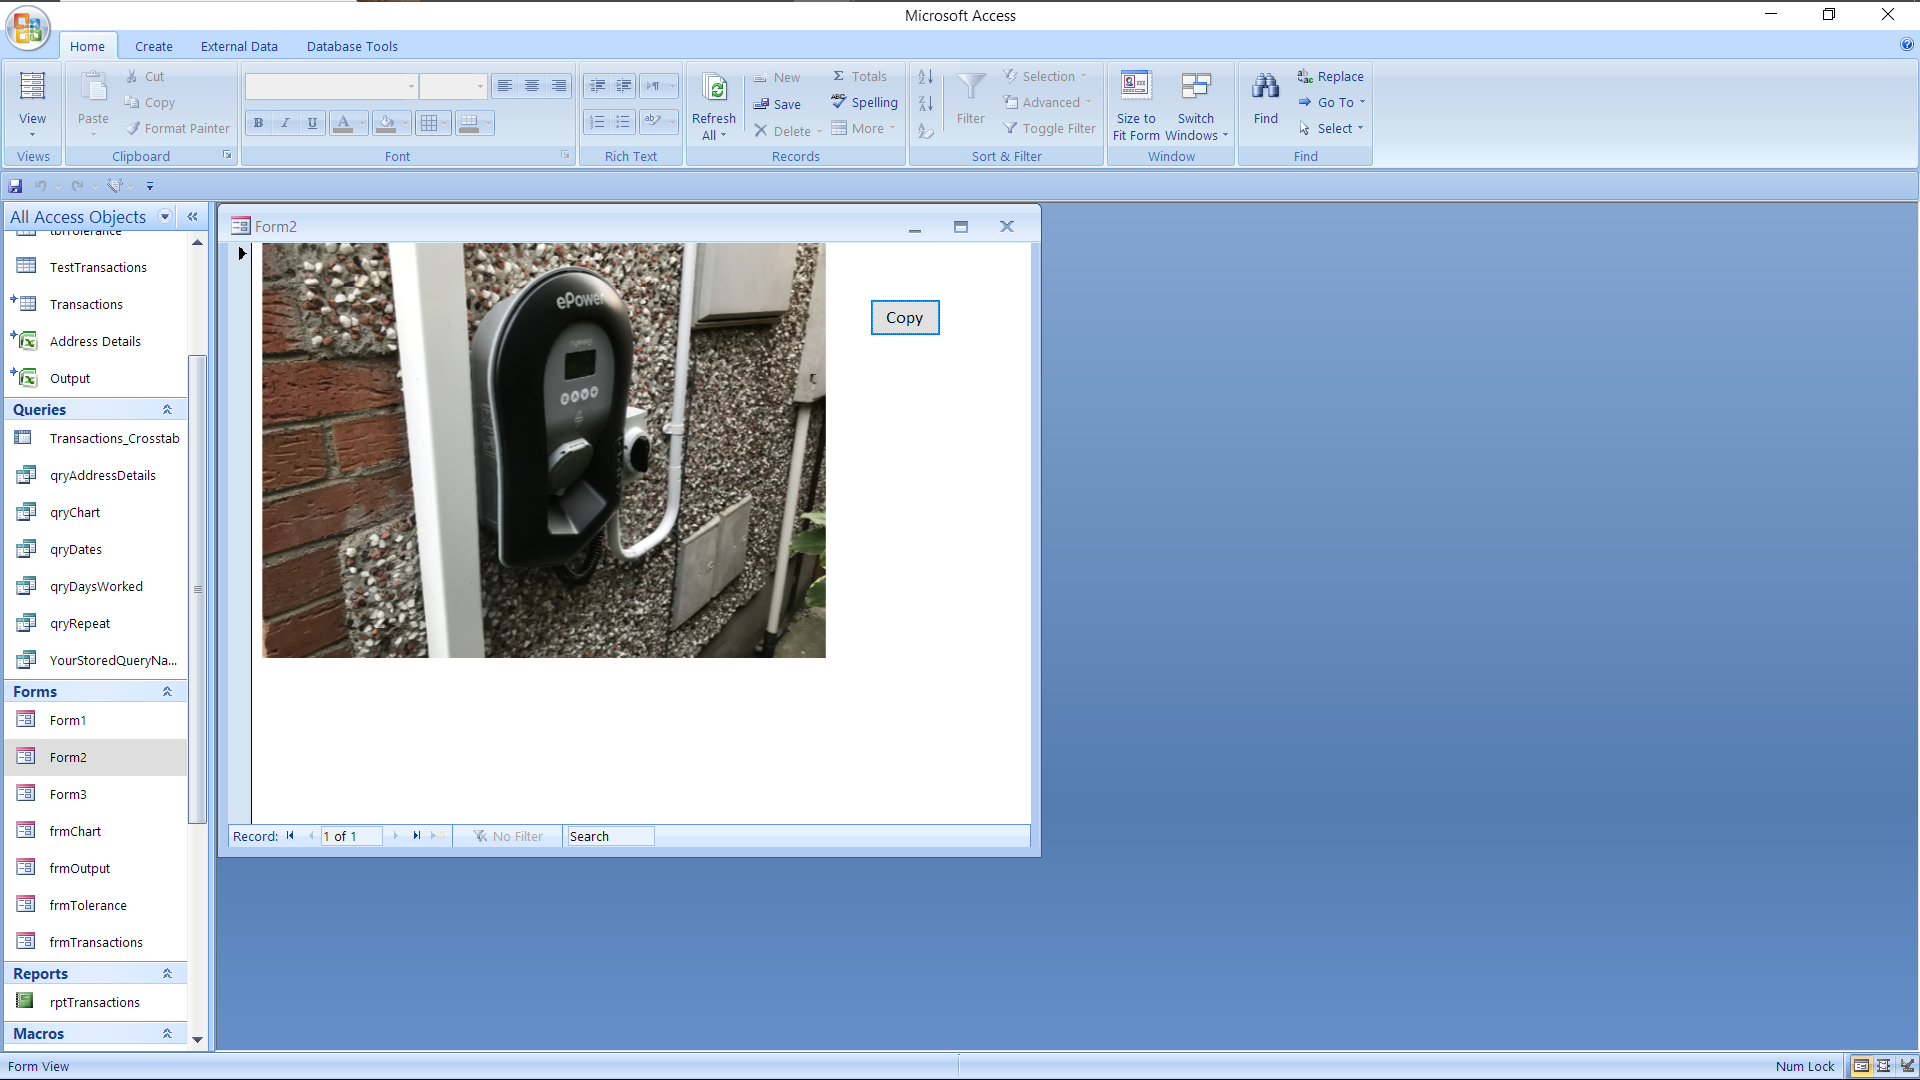Image resolution: width=1920 pixels, height=1080 pixels.
Task: Click the Filter funnel icon
Action: tap(971, 87)
